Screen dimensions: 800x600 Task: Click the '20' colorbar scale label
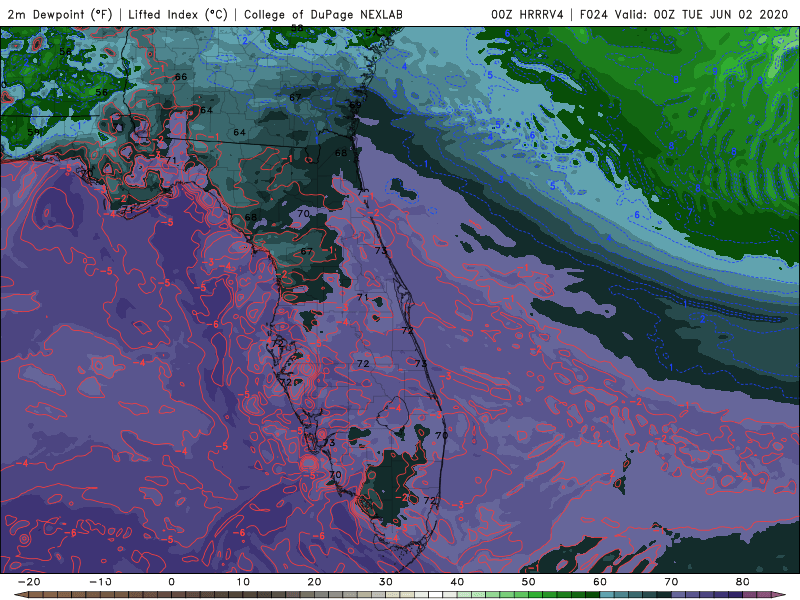coord(314,582)
